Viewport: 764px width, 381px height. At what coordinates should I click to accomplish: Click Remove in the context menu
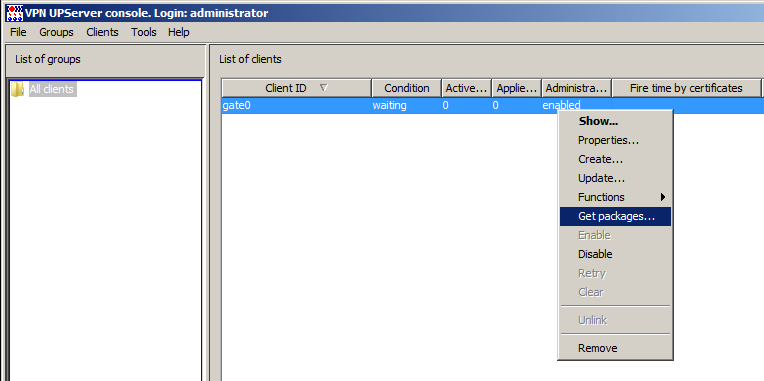(615, 348)
